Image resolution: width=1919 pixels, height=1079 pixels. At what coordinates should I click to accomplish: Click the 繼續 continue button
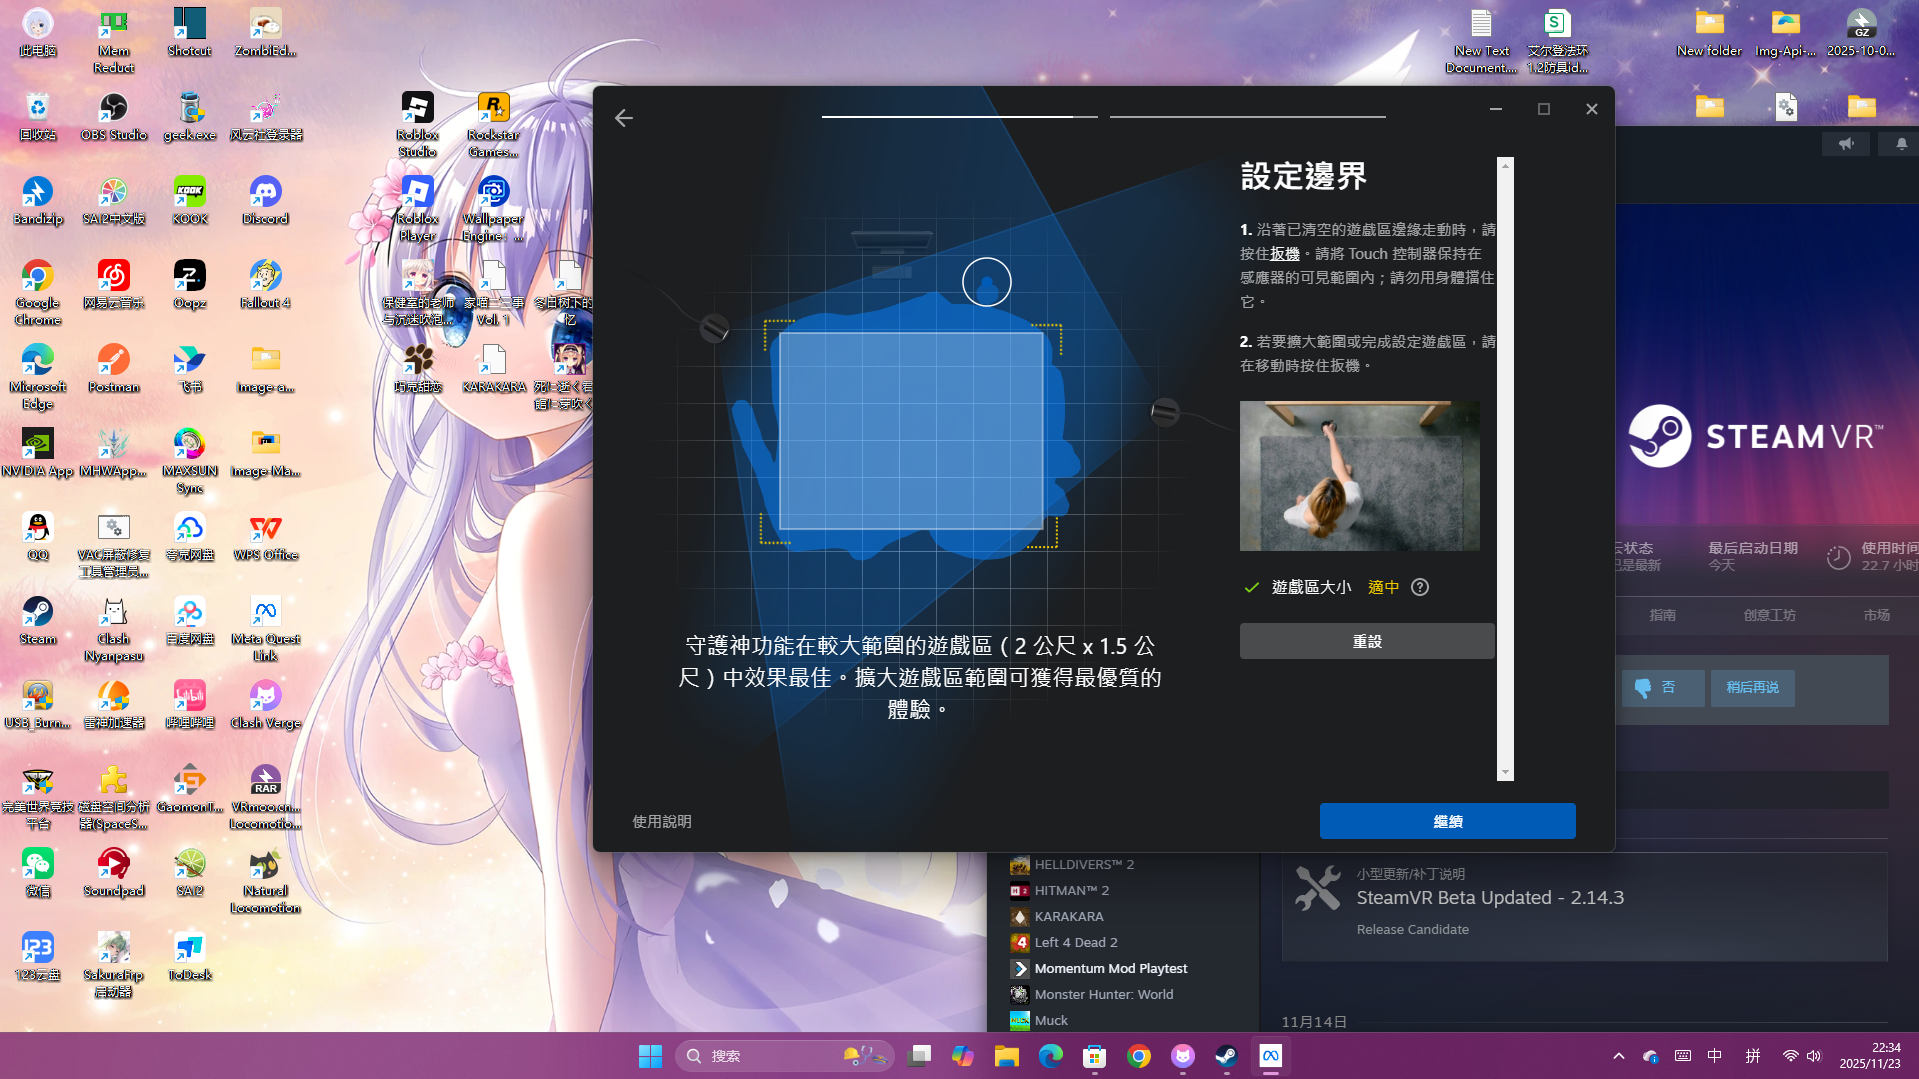pyautogui.click(x=1447, y=821)
